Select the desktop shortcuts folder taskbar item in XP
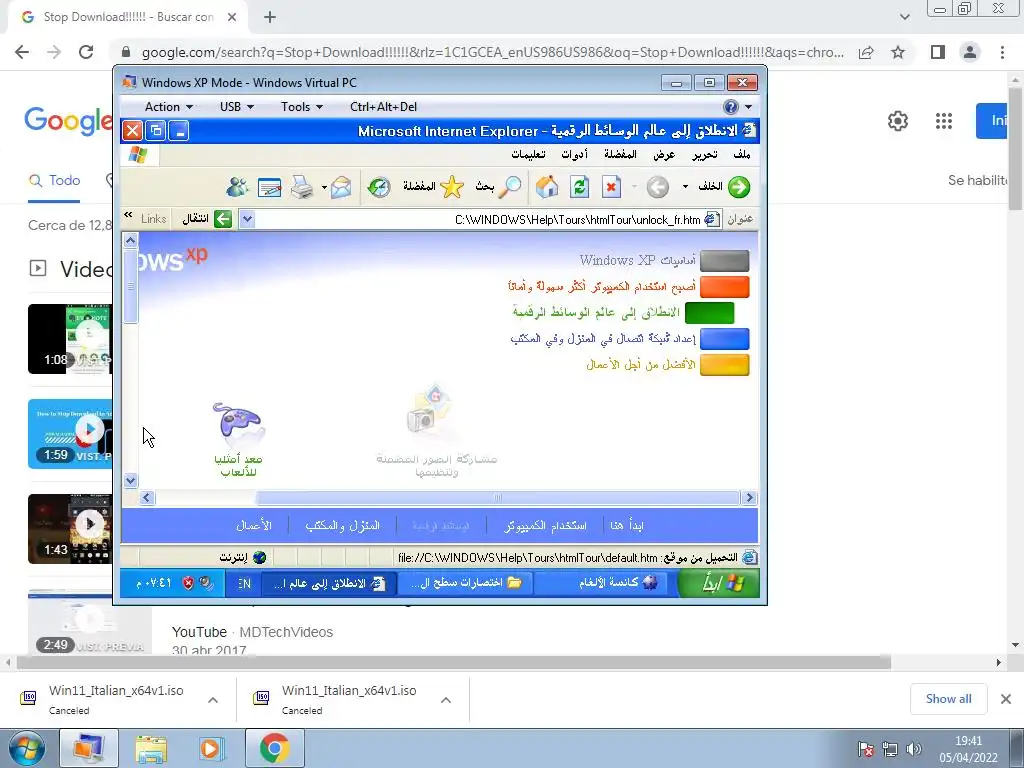 pos(466,583)
